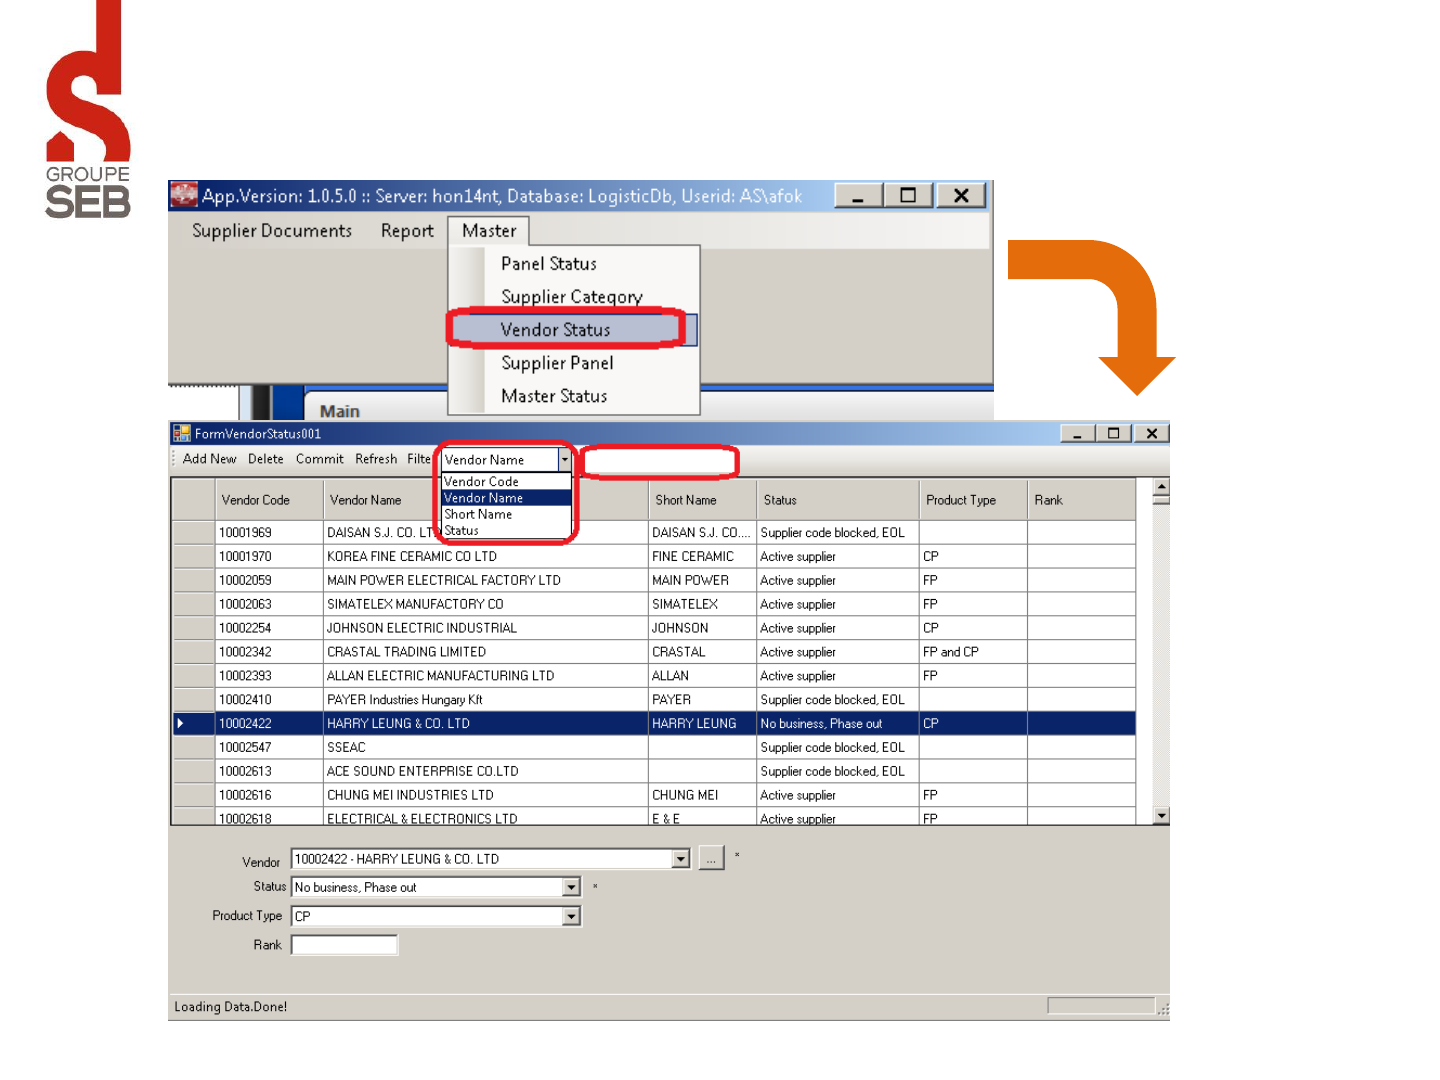Click Refresh in the toolbar

click(x=376, y=459)
